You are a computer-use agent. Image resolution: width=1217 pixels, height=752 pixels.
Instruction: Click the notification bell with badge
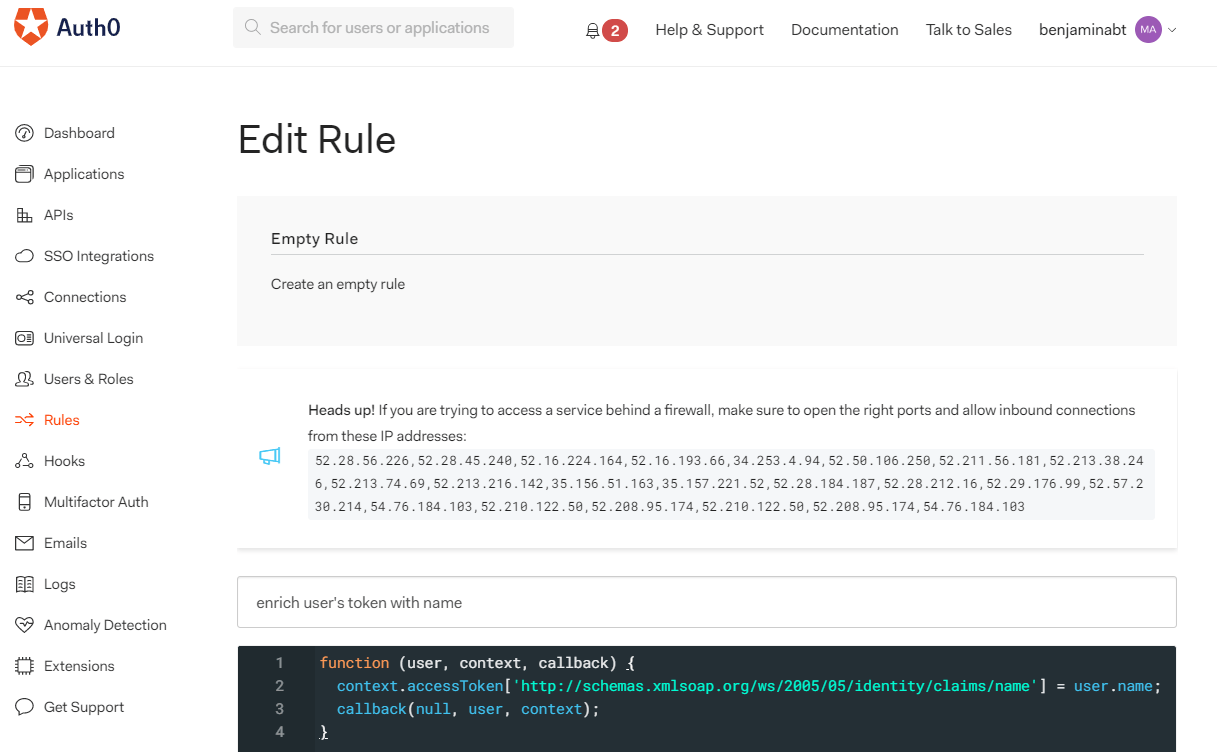(607, 30)
